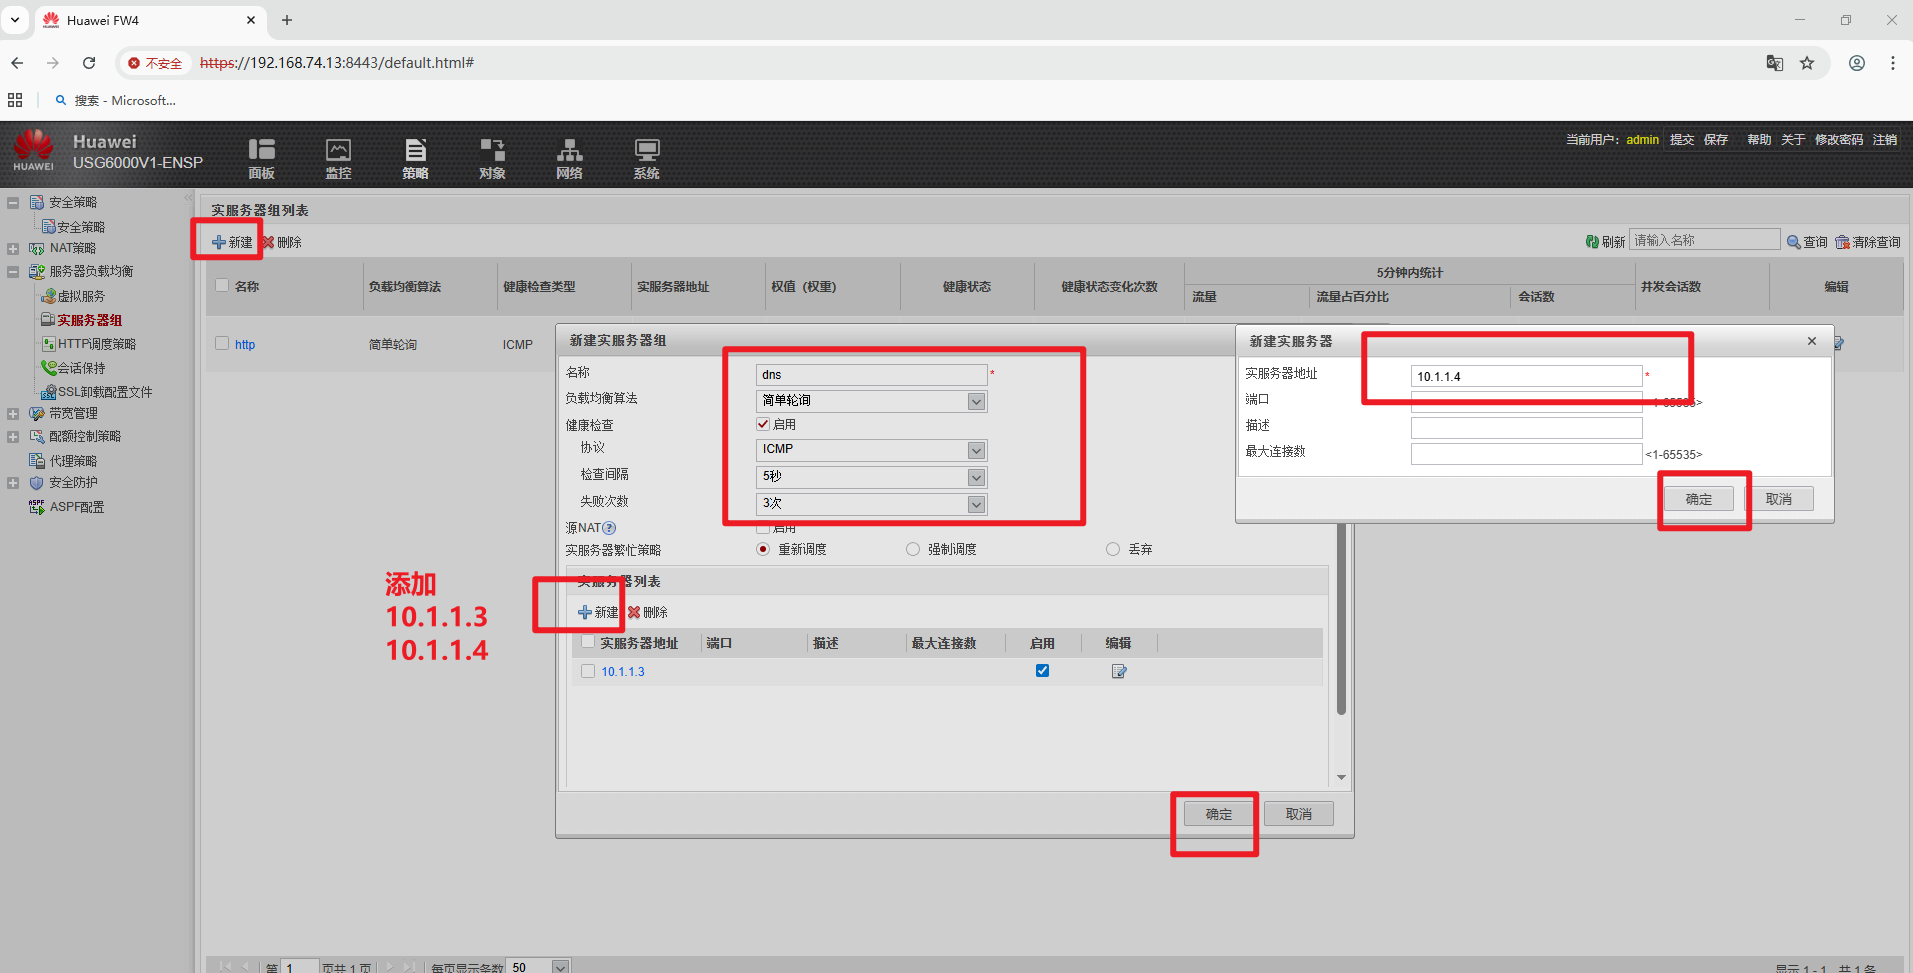Expand the NAT策略 tree node
The width and height of the screenshot is (1913, 973).
[13, 248]
